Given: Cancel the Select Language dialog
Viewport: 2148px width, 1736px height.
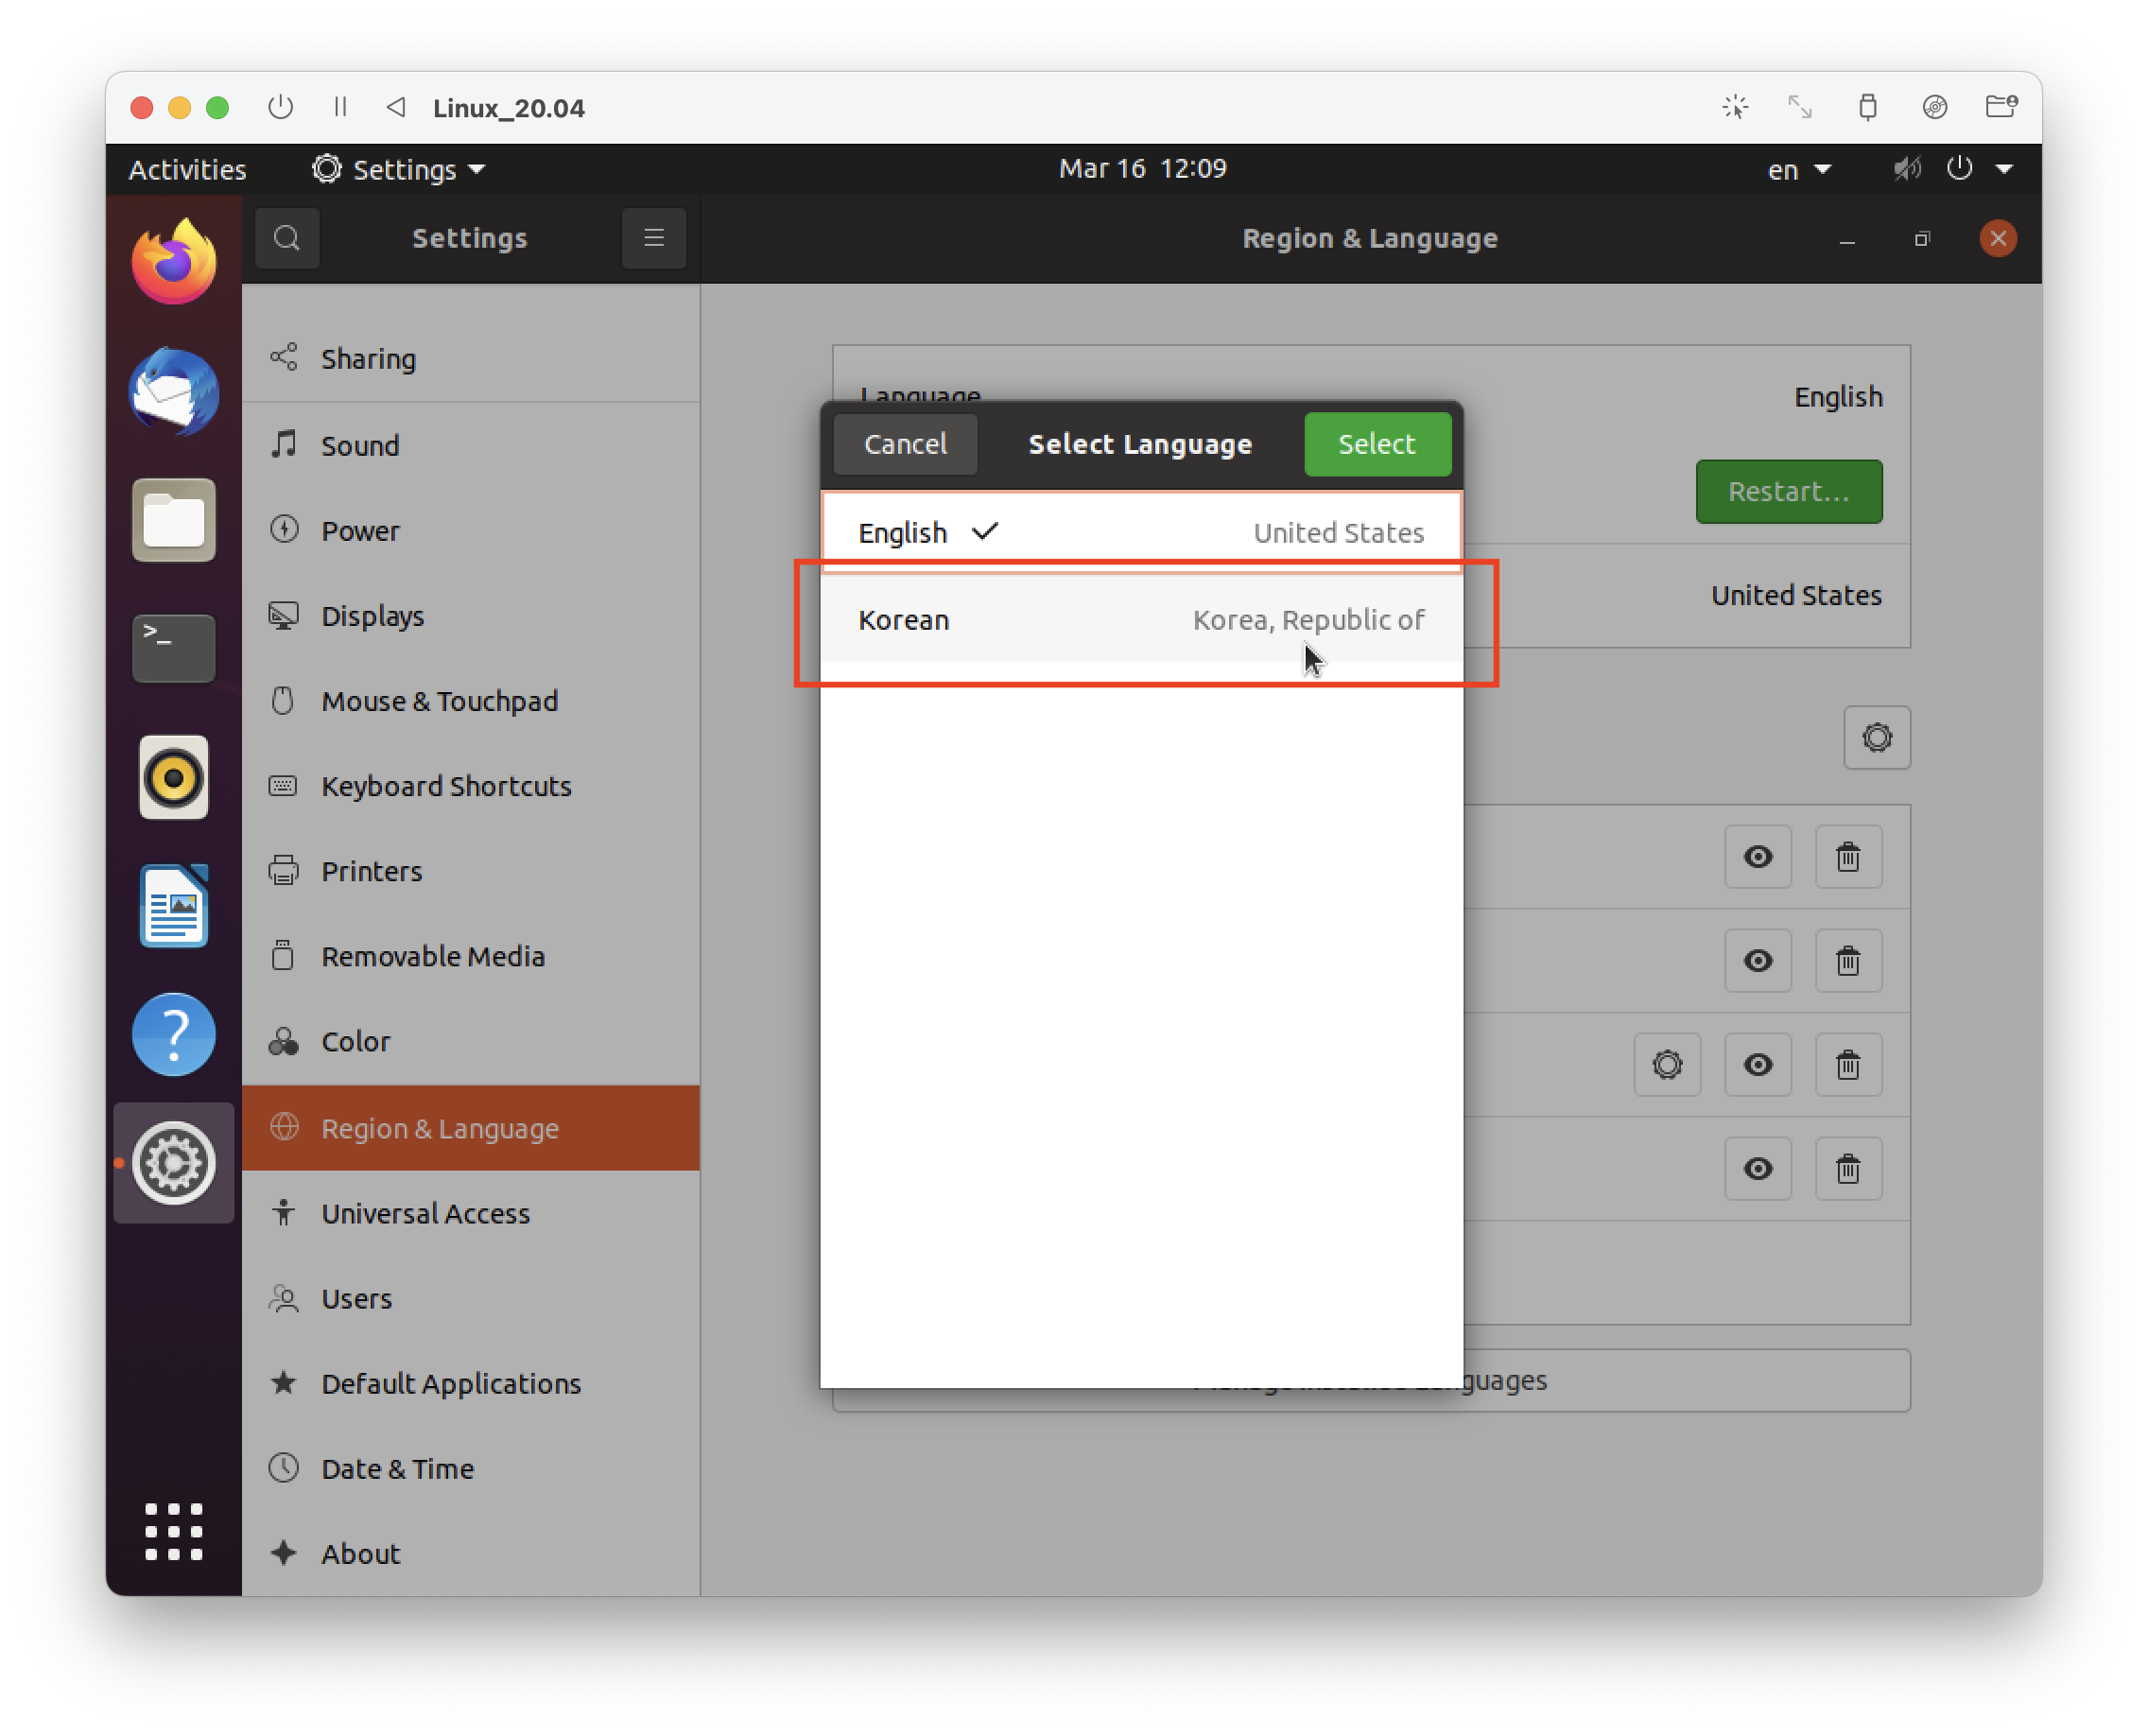Looking at the screenshot, I should (904, 444).
